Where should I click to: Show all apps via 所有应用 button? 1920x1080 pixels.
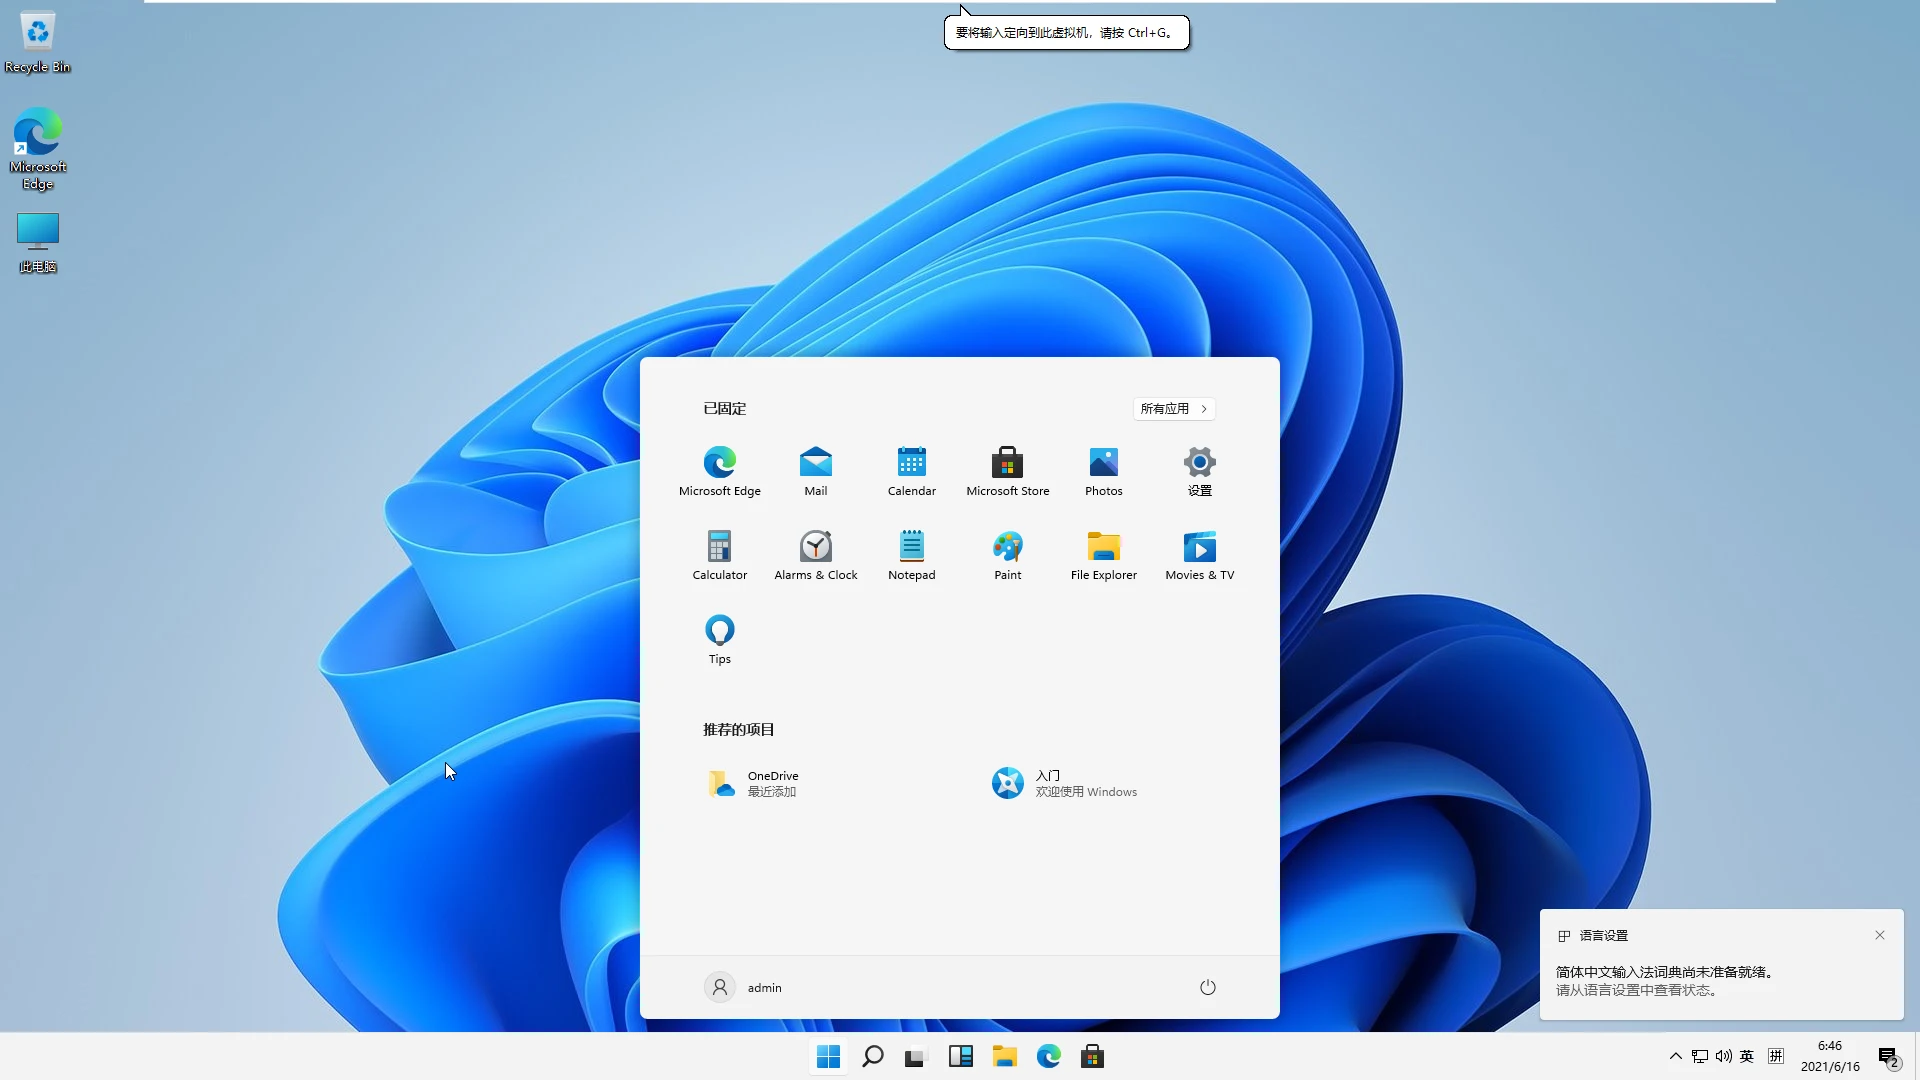click(1174, 408)
